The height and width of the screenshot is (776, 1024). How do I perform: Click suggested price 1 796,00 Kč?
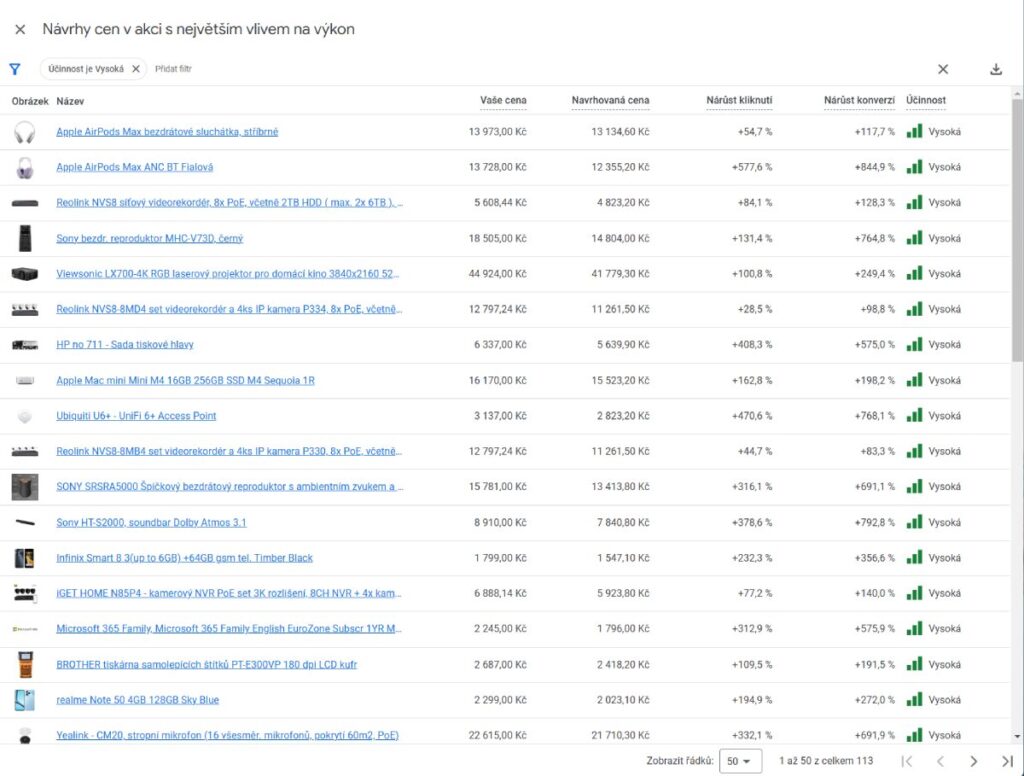click(623, 628)
